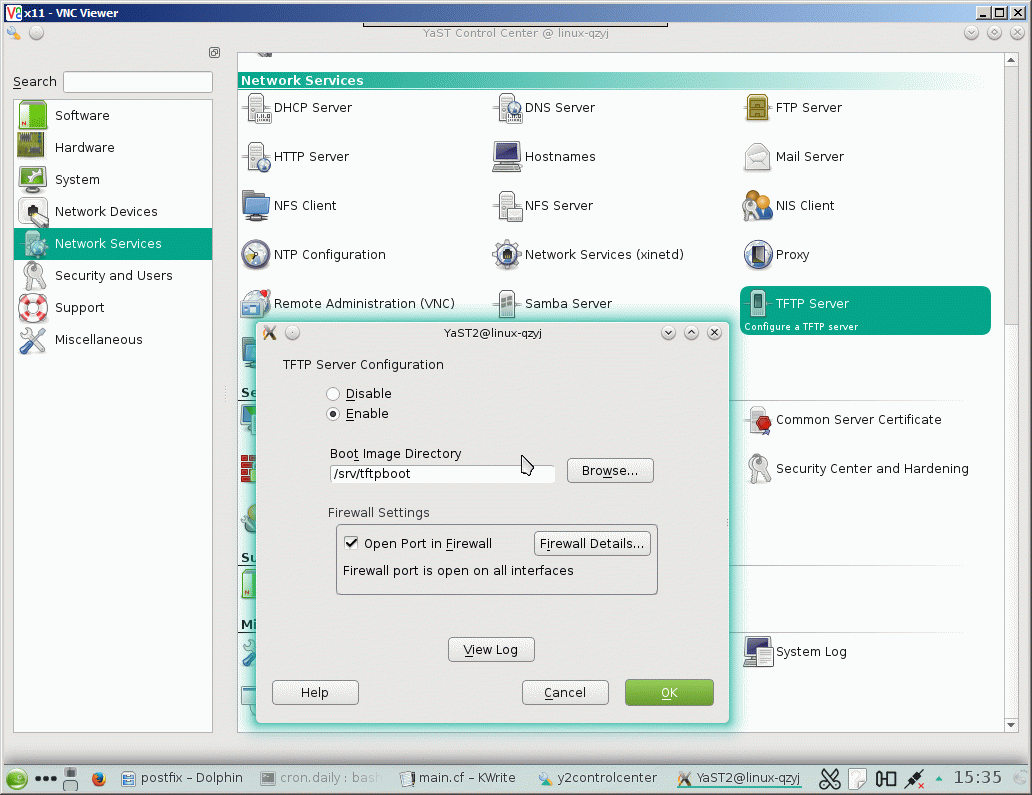
Task: Open Firewall Details... dialog
Action: click(592, 544)
